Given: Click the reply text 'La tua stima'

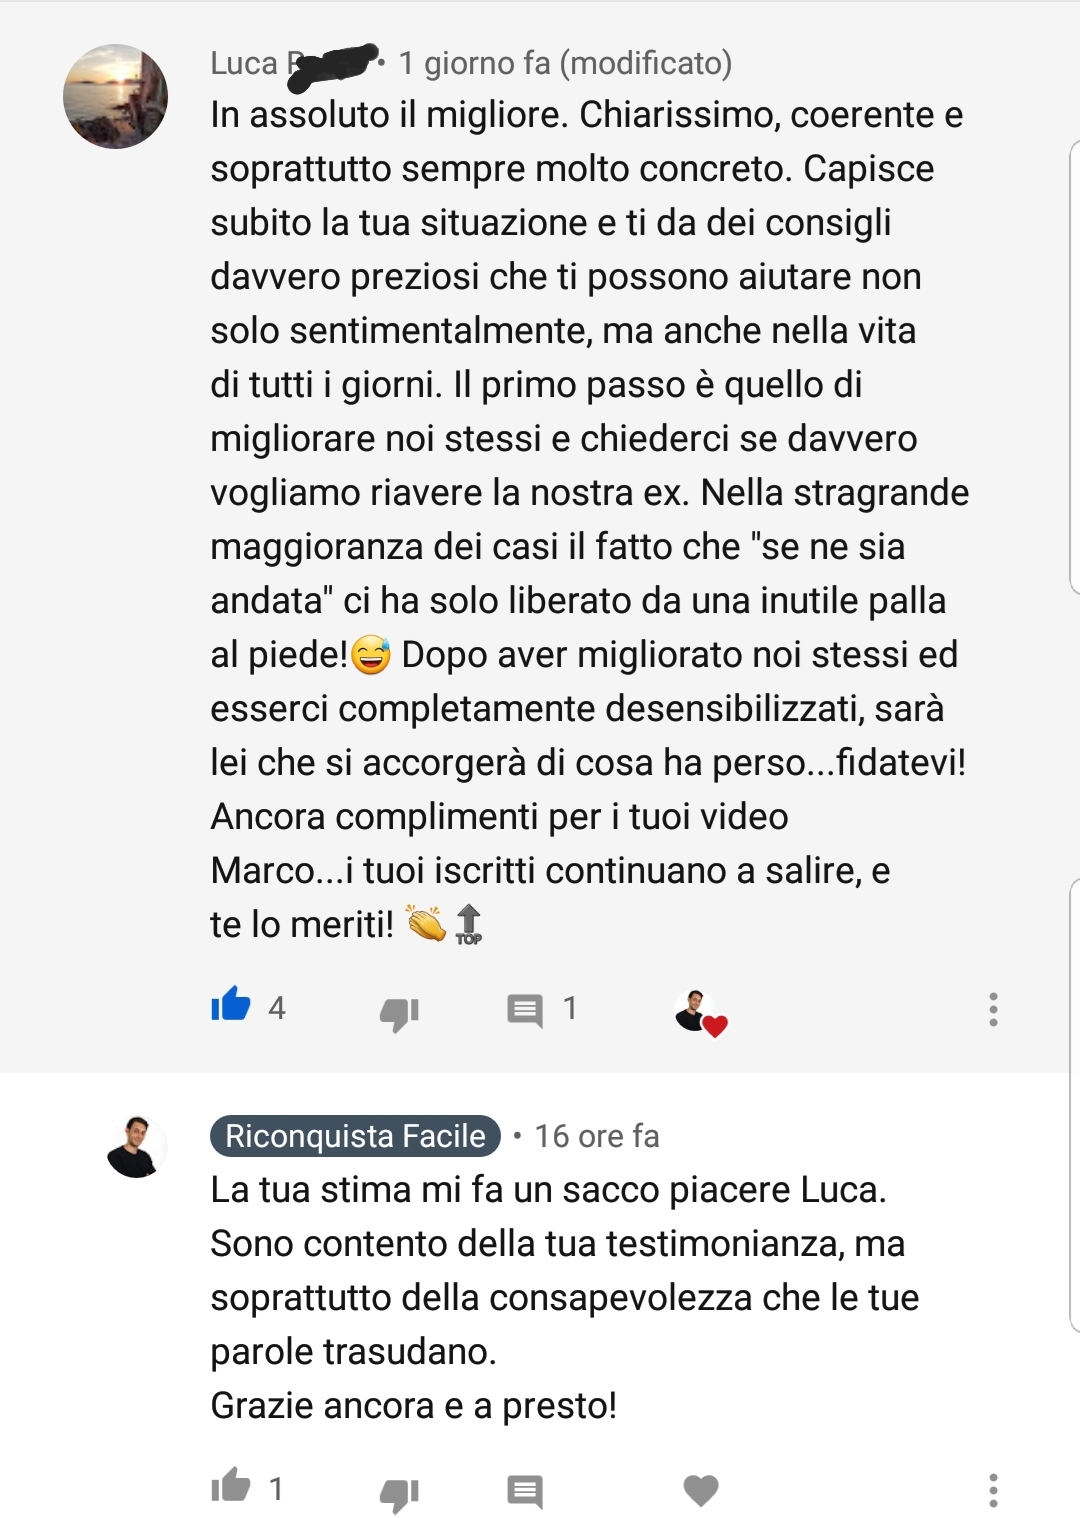Looking at the screenshot, I should tap(565, 1298).
